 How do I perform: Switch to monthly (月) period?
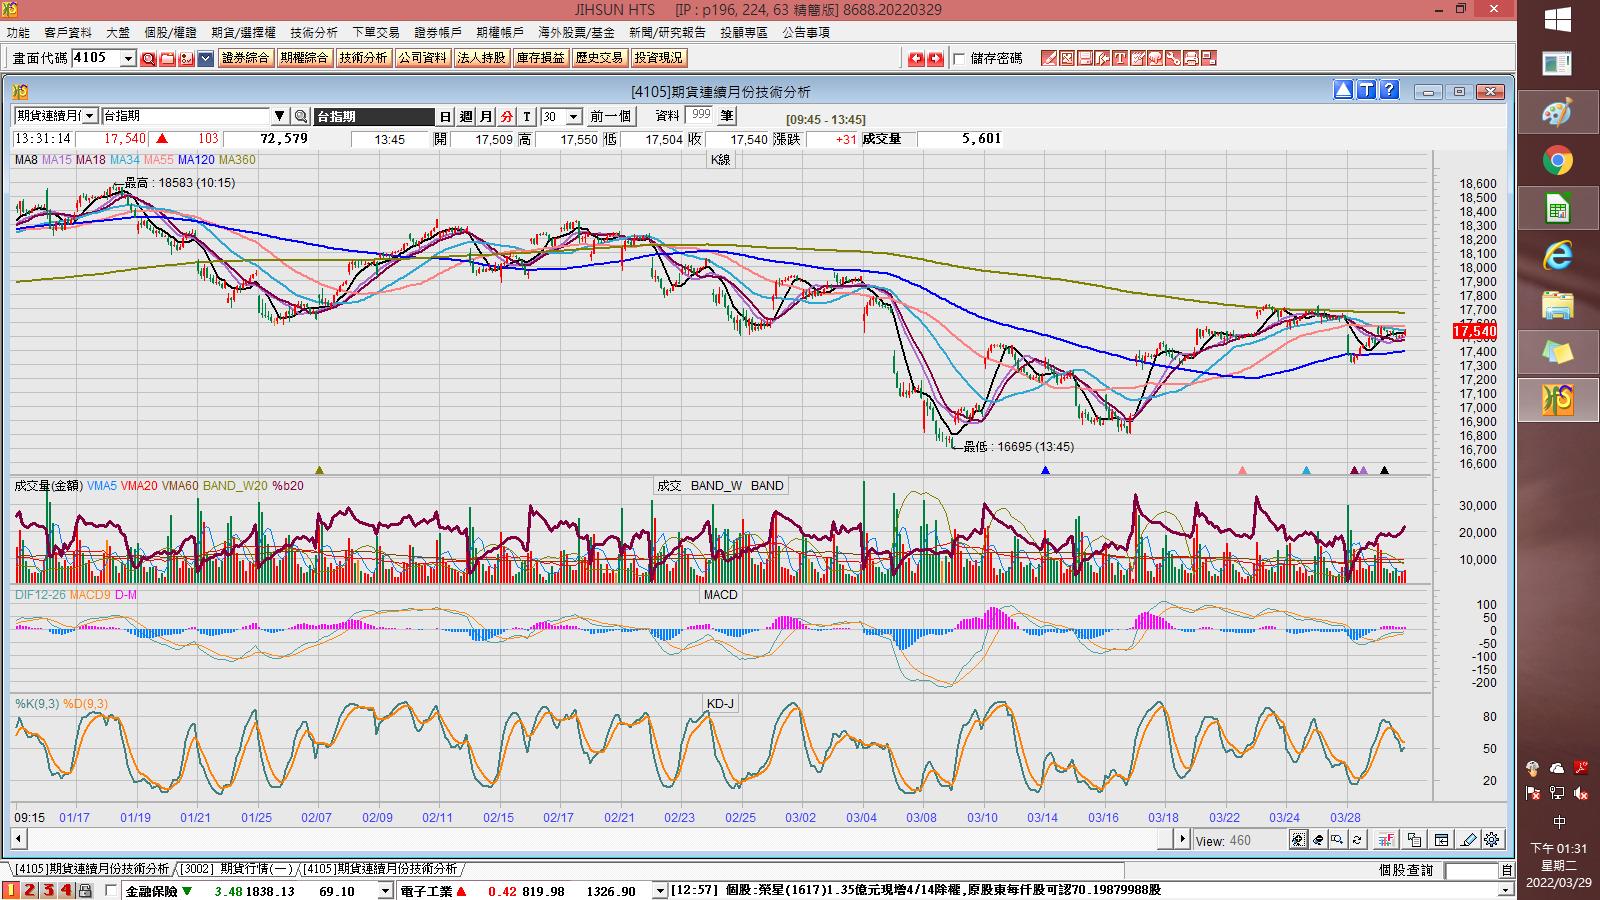point(486,117)
